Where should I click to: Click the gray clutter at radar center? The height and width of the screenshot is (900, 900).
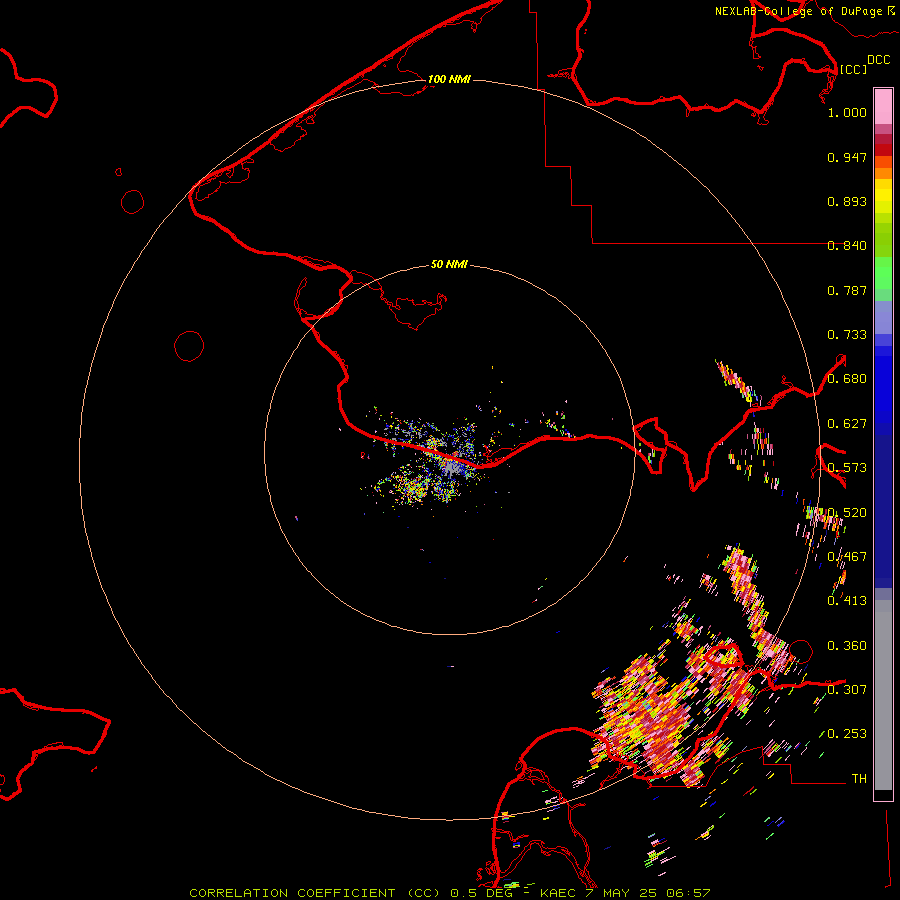(x=452, y=467)
